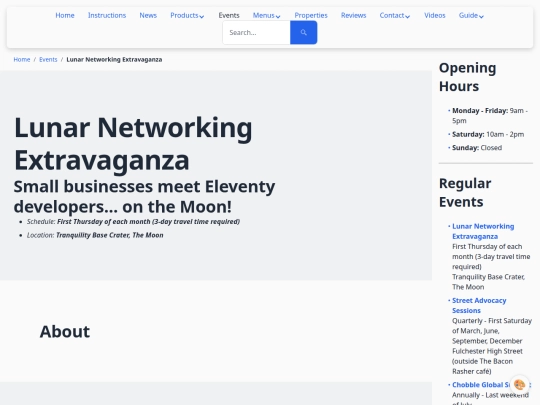Screen dimensions: 540x405
Task: Click the Events breadcrumb link
Action: click(48, 60)
